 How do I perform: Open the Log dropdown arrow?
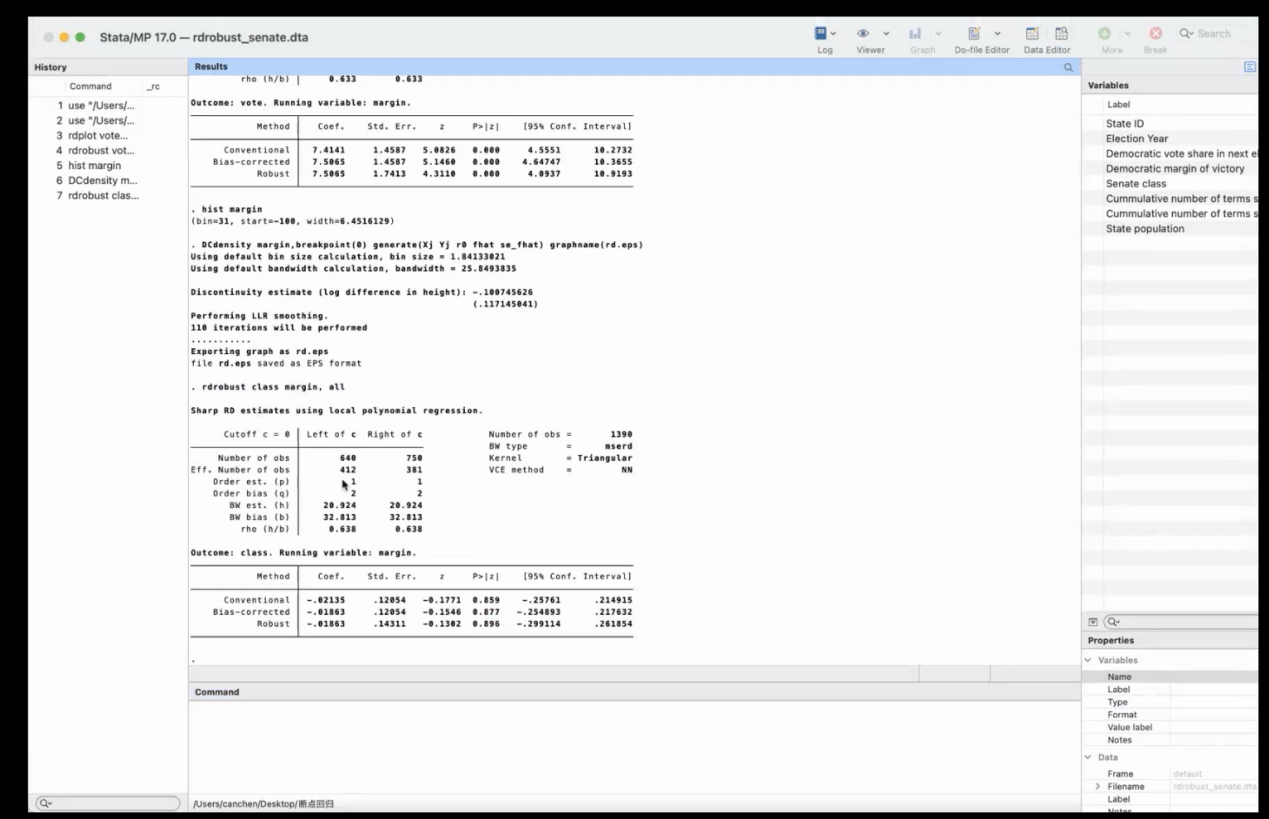coord(835,33)
